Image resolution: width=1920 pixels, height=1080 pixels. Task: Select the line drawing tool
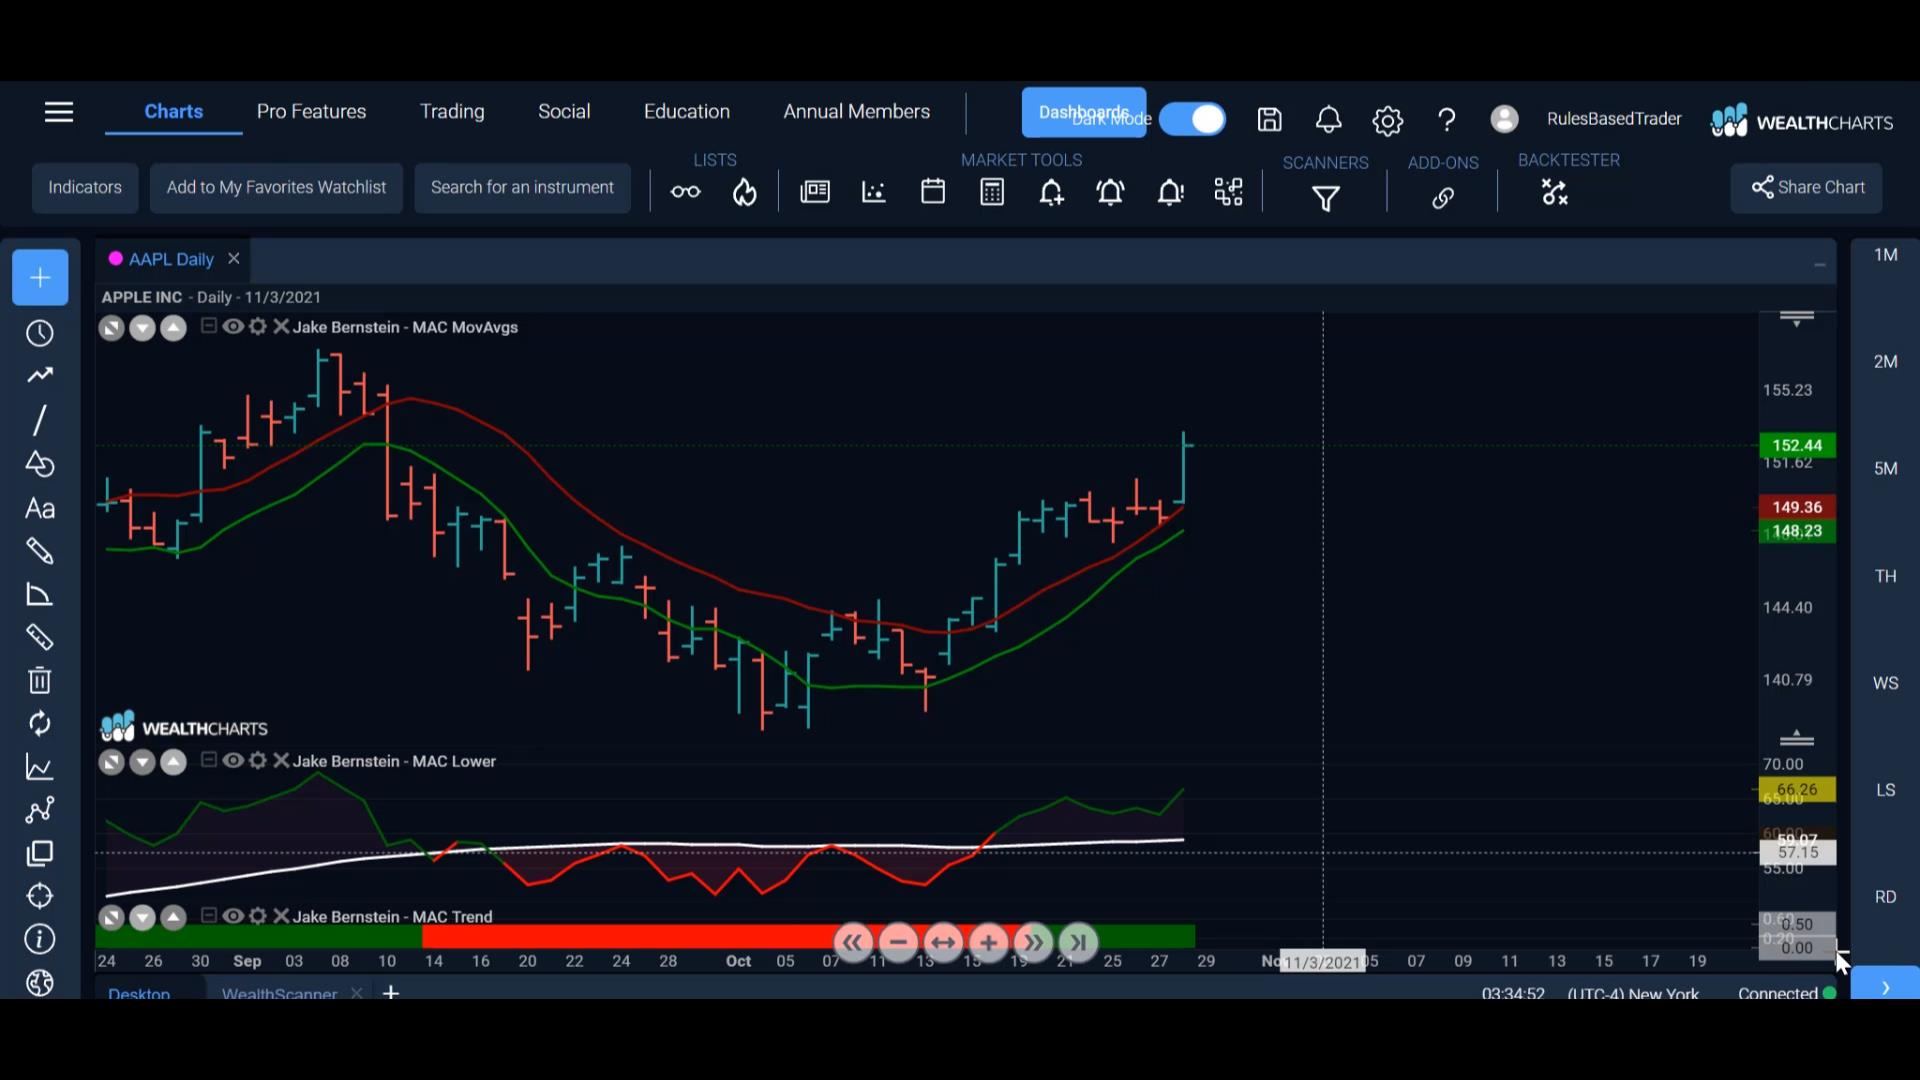tap(40, 420)
